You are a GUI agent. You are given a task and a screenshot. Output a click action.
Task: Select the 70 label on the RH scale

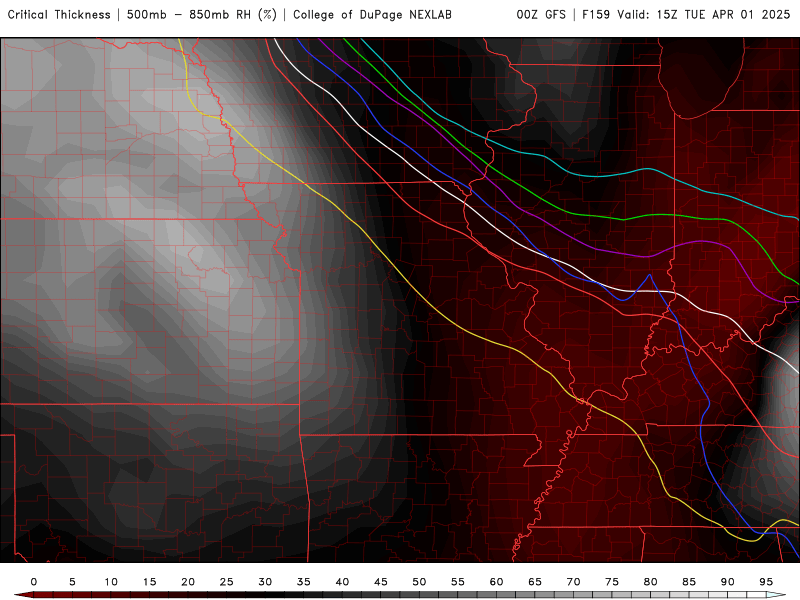click(x=573, y=582)
